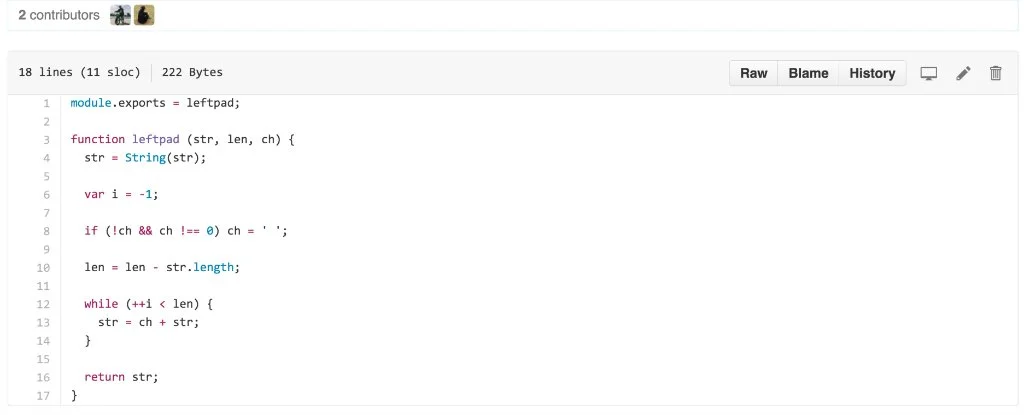Select line number 4 of the function declaration
Viewport: 1024px width, 415px height.
pyautogui.click(x=45, y=158)
